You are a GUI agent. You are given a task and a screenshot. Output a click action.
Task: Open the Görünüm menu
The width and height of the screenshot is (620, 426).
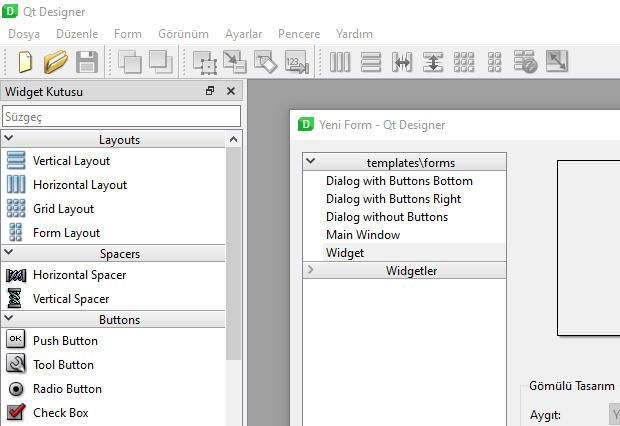pos(183,34)
